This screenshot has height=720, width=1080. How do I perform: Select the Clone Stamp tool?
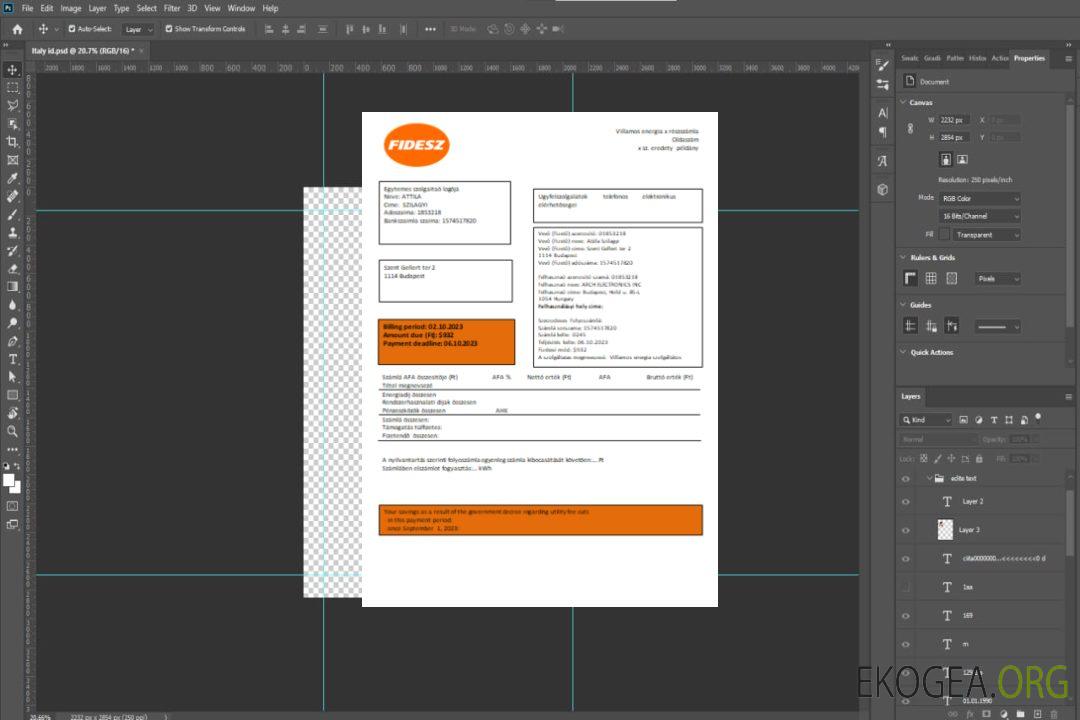tap(12, 232)
